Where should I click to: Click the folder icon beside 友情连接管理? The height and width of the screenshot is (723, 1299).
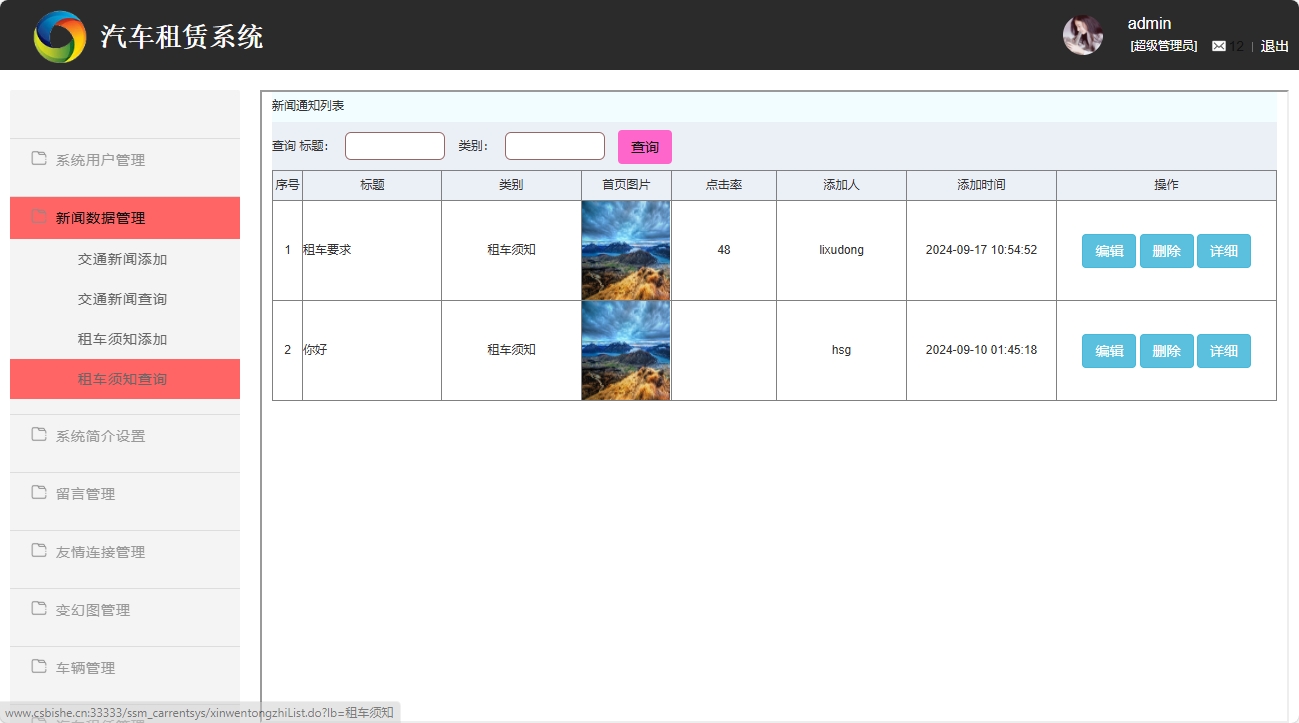[x=39, y=550]
